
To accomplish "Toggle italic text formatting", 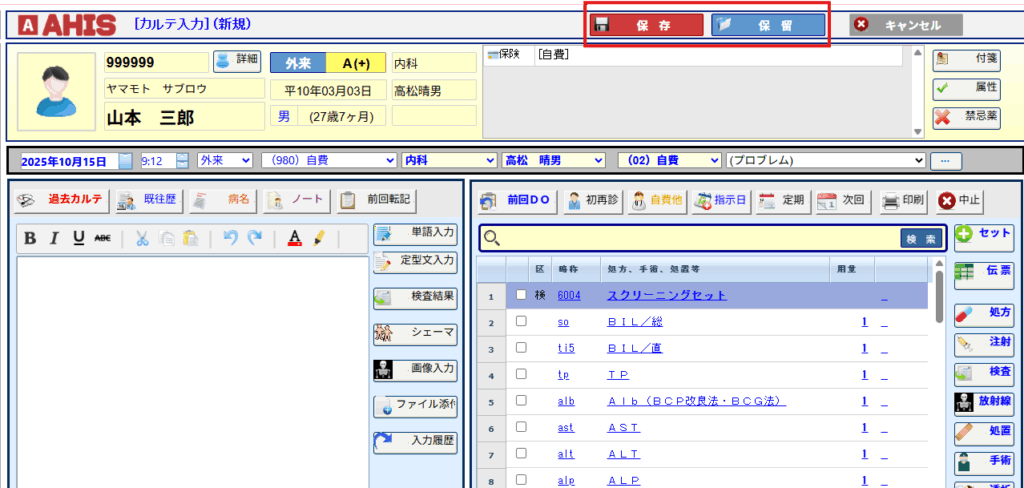I will tap(54, 238).
